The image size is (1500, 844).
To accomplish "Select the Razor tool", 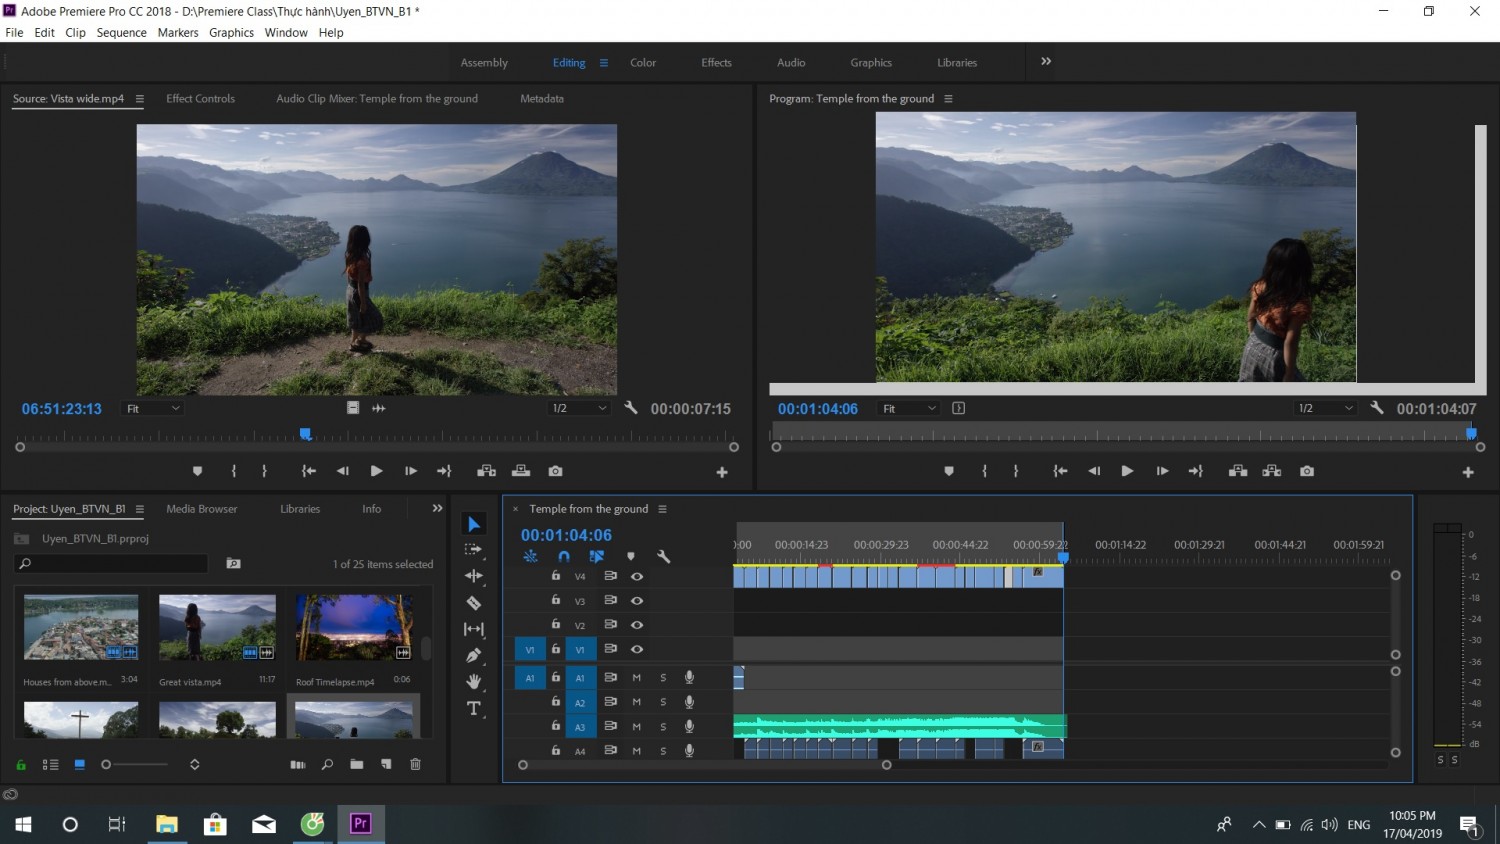I will point(474,603).
